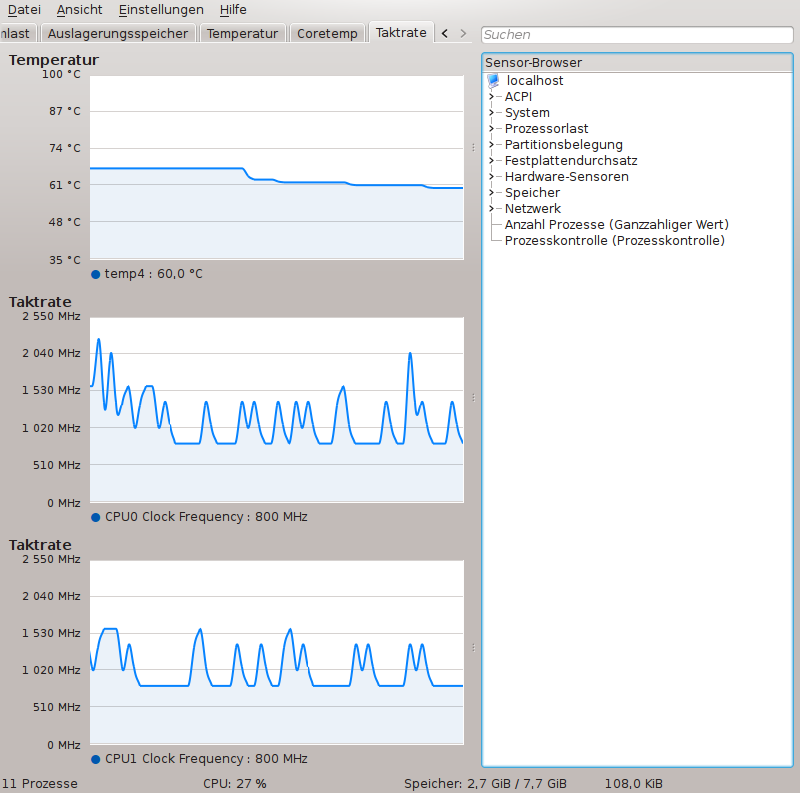Select the Prozesskontrolle sensor entry
800x793 pixels.
(x=614, y=241)
